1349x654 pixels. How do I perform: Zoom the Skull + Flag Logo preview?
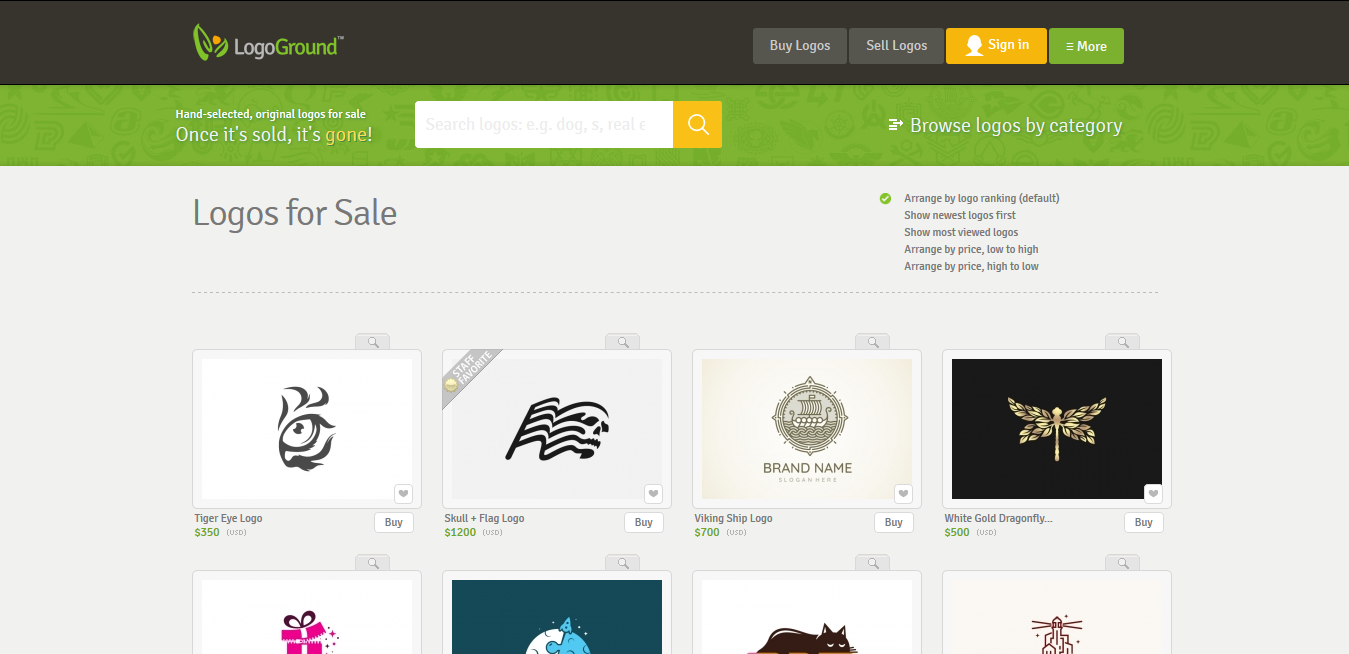pyautogui.click(x=623, y=342)
